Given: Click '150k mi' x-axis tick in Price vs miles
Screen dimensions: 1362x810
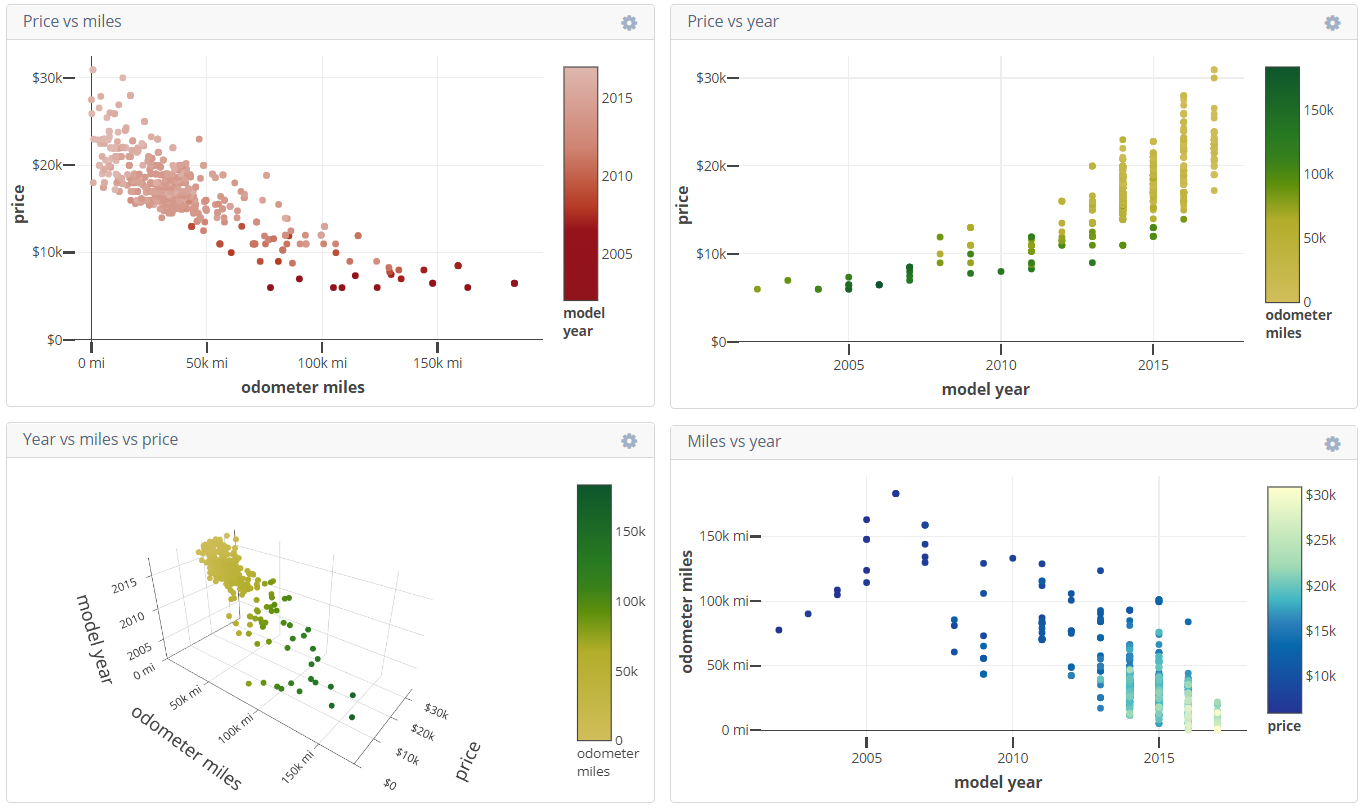Looking at the screenshot, I should pos(437,363).
